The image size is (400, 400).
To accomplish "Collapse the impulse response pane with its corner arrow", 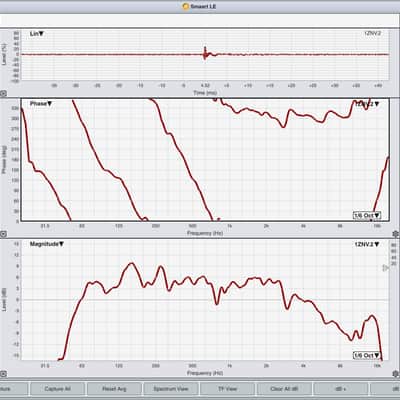I will coord(3,93).
